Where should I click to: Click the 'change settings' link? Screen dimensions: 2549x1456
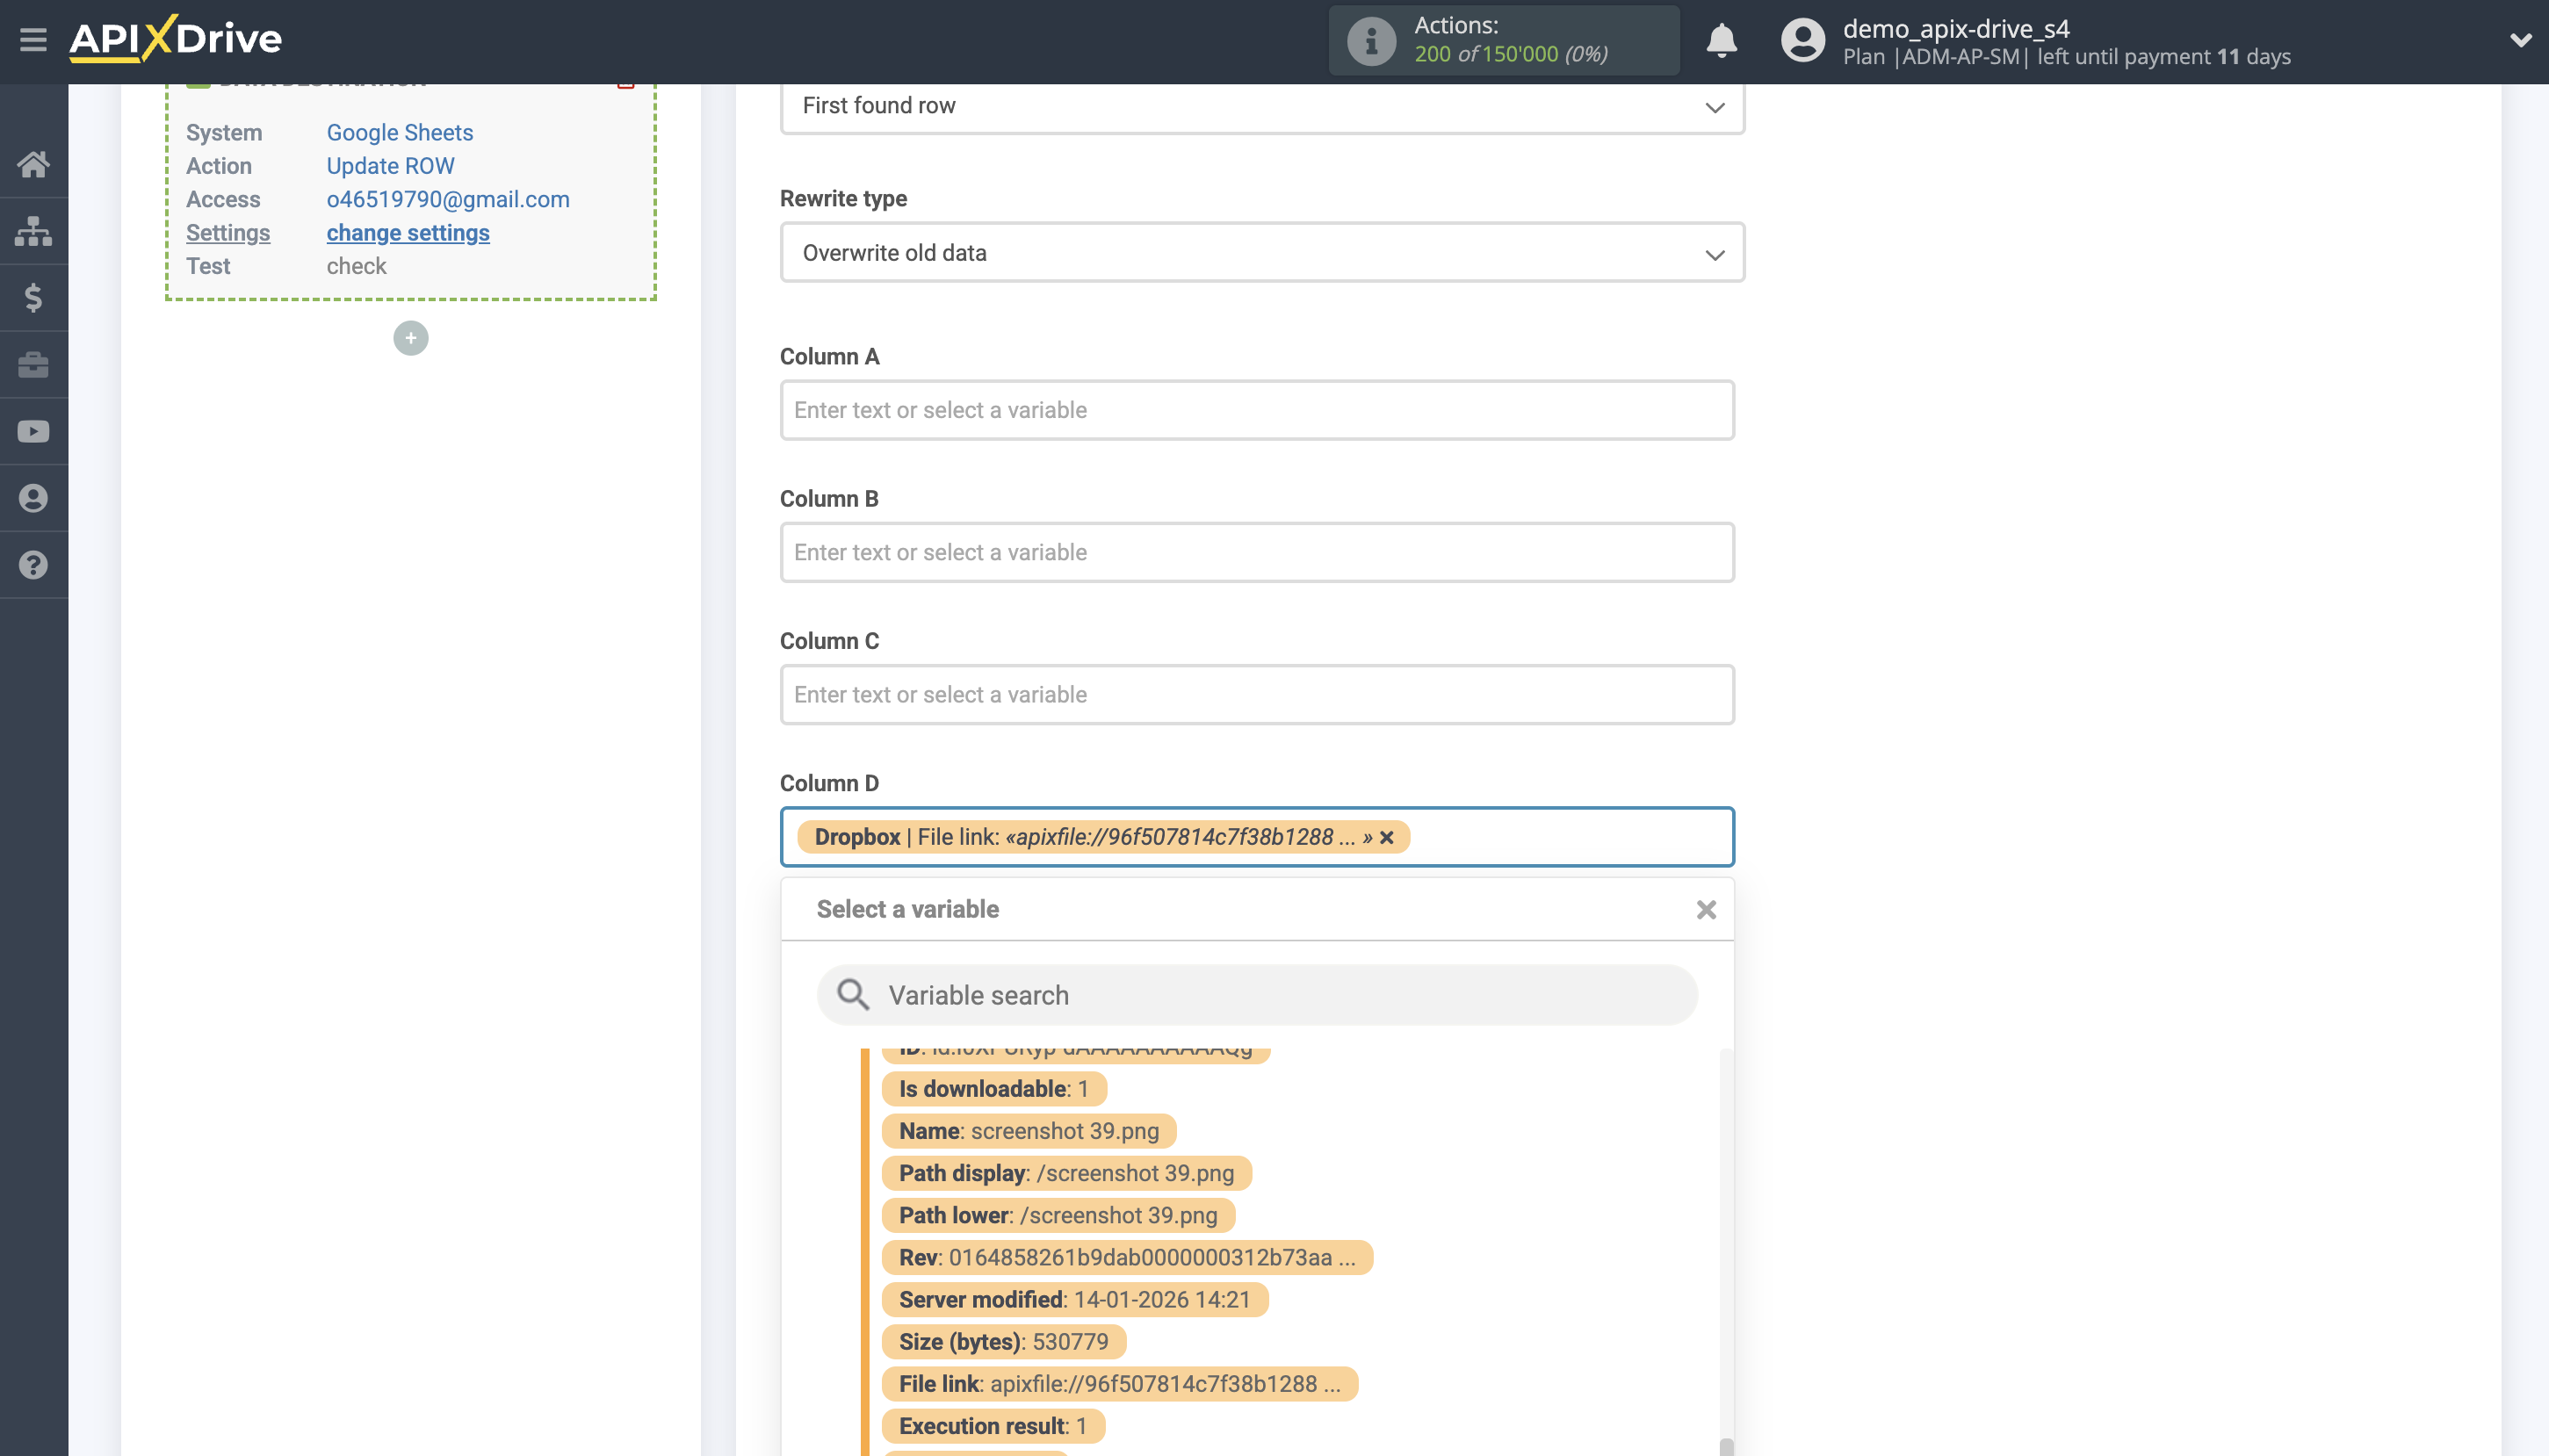408,232
